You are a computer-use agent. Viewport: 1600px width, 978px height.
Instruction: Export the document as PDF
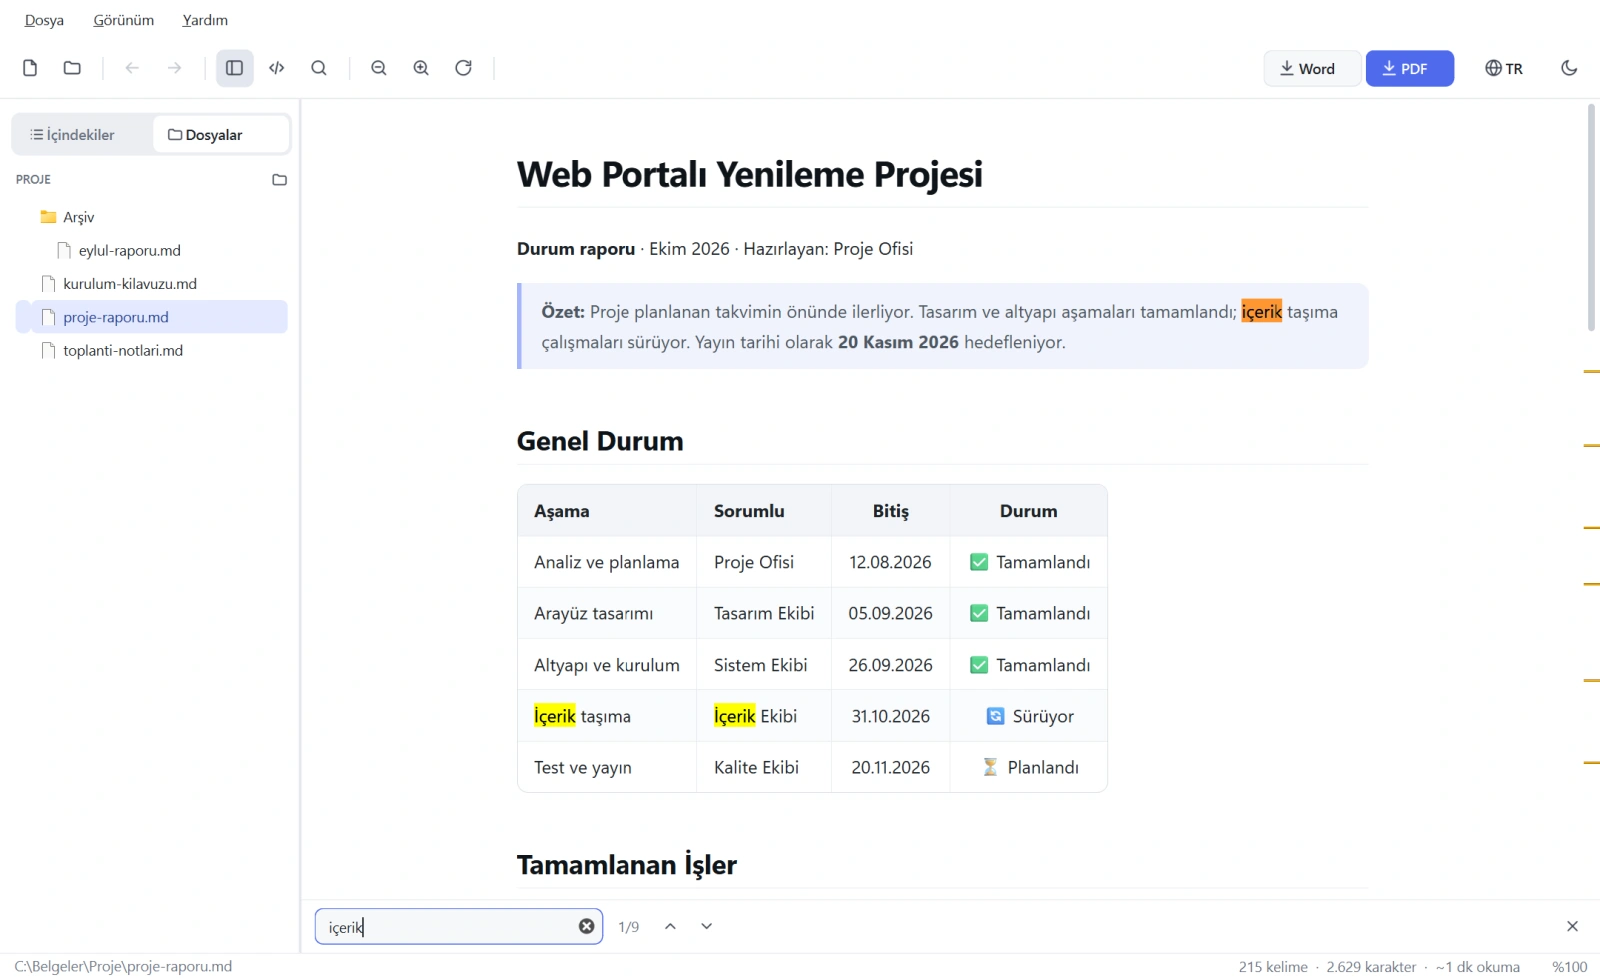[x=1410, y=68]
